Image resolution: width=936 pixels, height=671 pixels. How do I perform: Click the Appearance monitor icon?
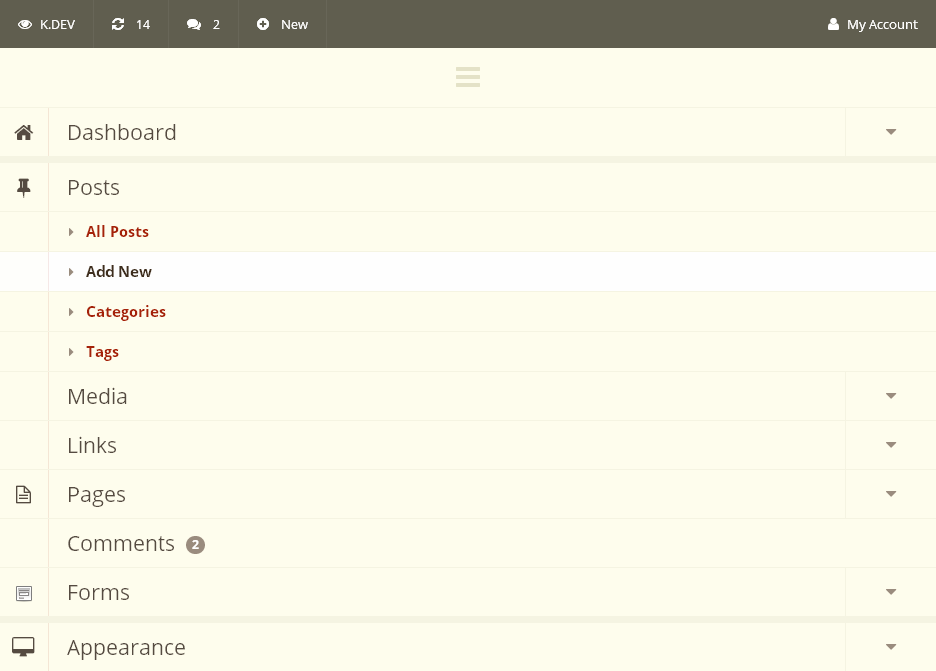tap(23, 647)
